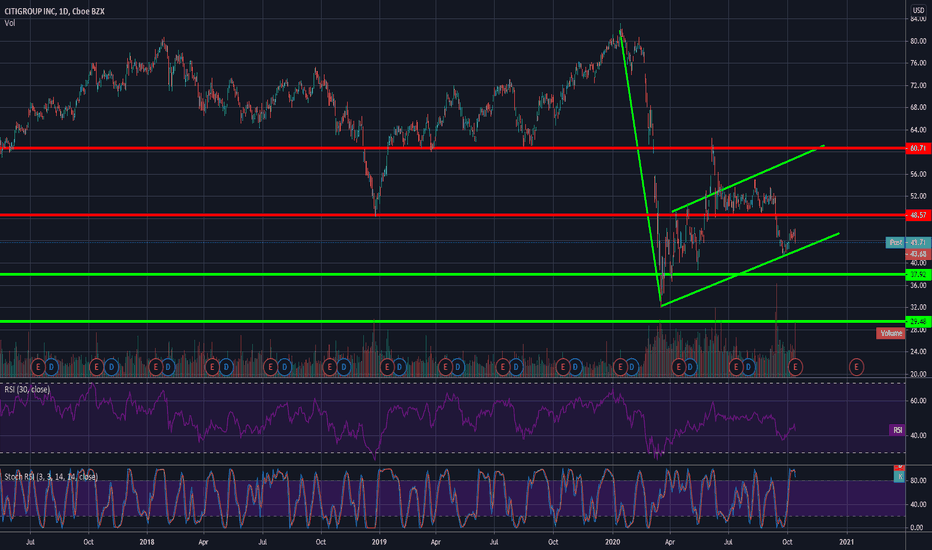The image size is (932, 550).
Task: Open the dividend D marker near April 2019
Action: point(458,367)
